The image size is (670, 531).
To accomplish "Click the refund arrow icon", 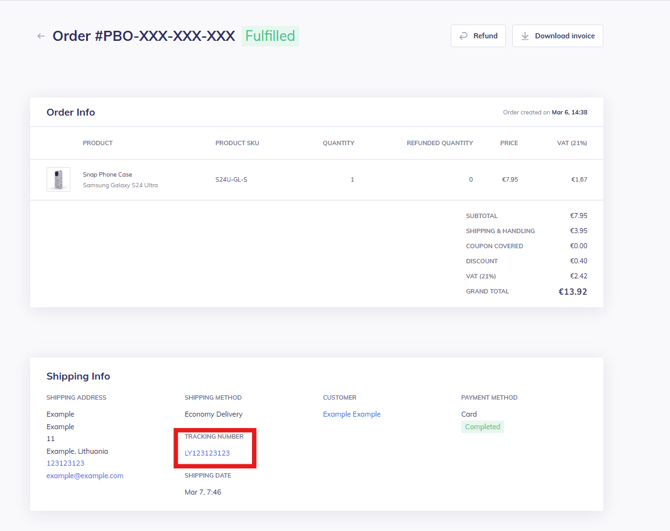I will [463, 36].
